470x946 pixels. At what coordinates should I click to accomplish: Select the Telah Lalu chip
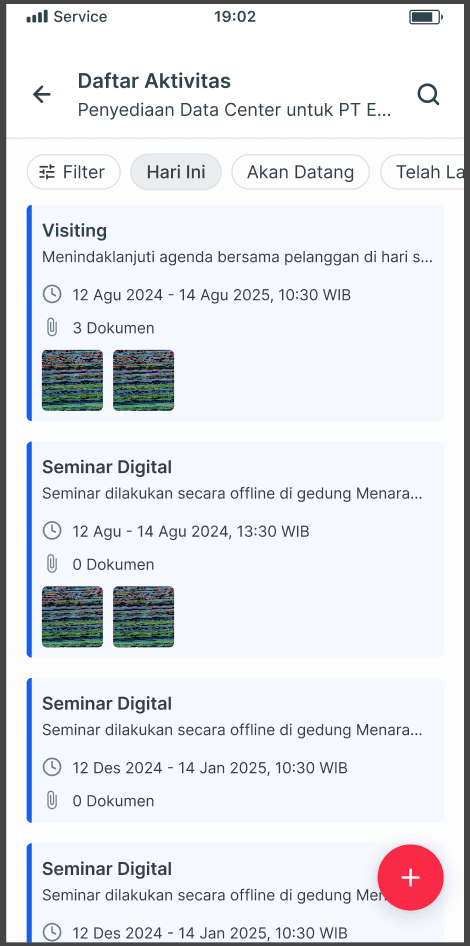pyautogui.click(x=425, y=172)
